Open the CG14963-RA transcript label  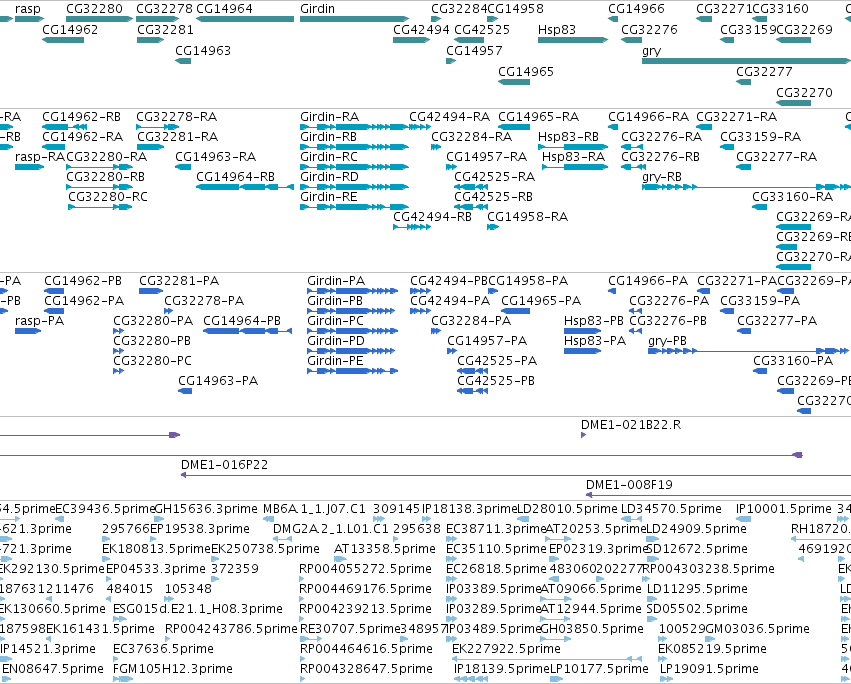[215, 157]
